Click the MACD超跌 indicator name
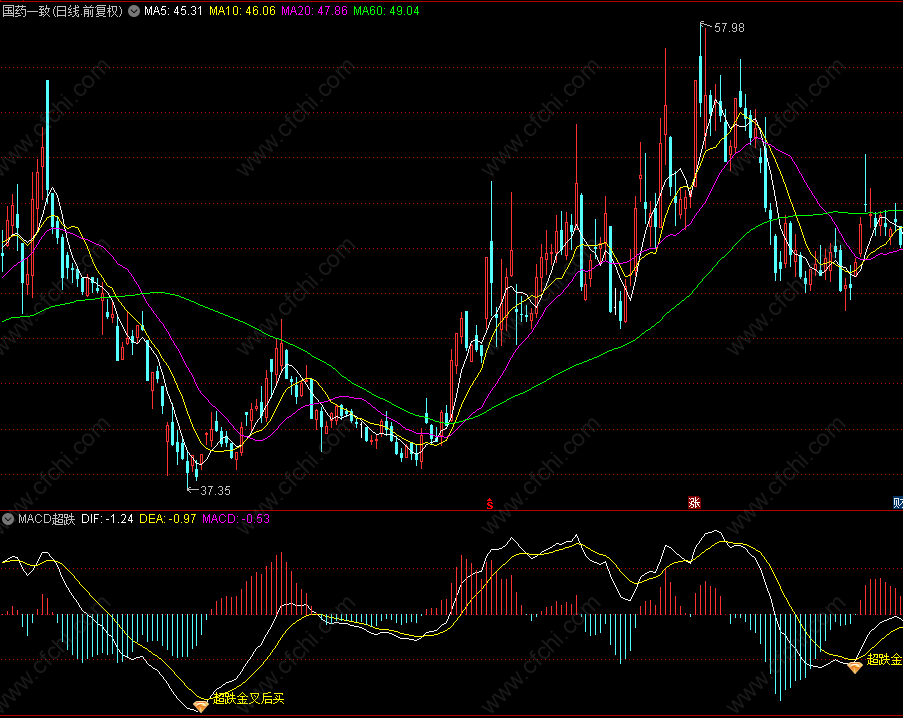The width and height of the screenshot is (903, 718). point(47,519)
